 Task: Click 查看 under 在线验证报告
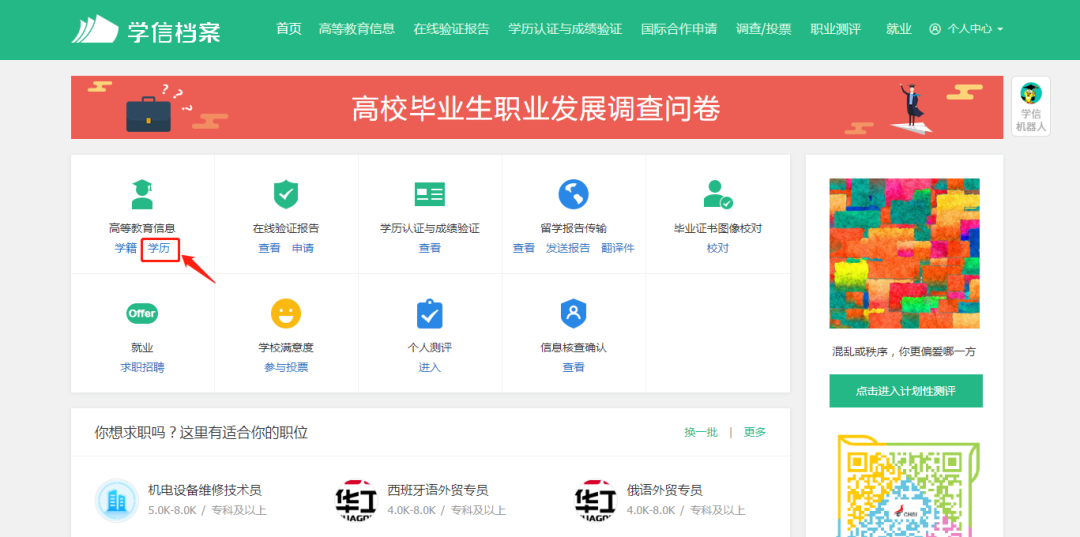tap(269, 248)
